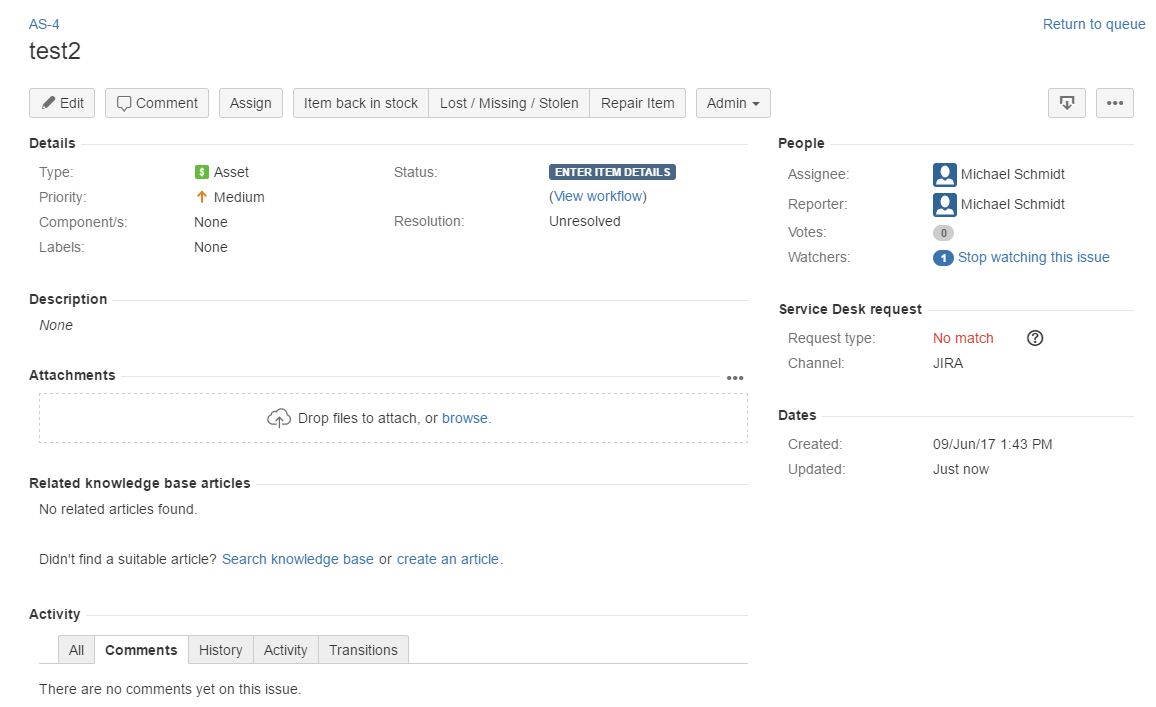Click the Assign button
The image size is (1156, 707).
pyautogui.click(x=251, y=103)
